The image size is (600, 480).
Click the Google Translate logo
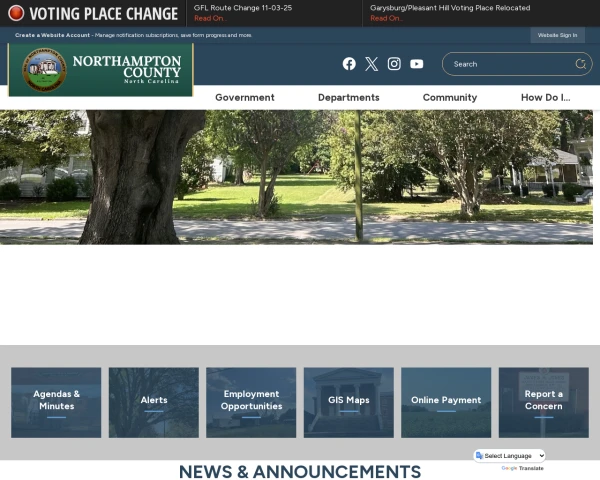point(509,468)
